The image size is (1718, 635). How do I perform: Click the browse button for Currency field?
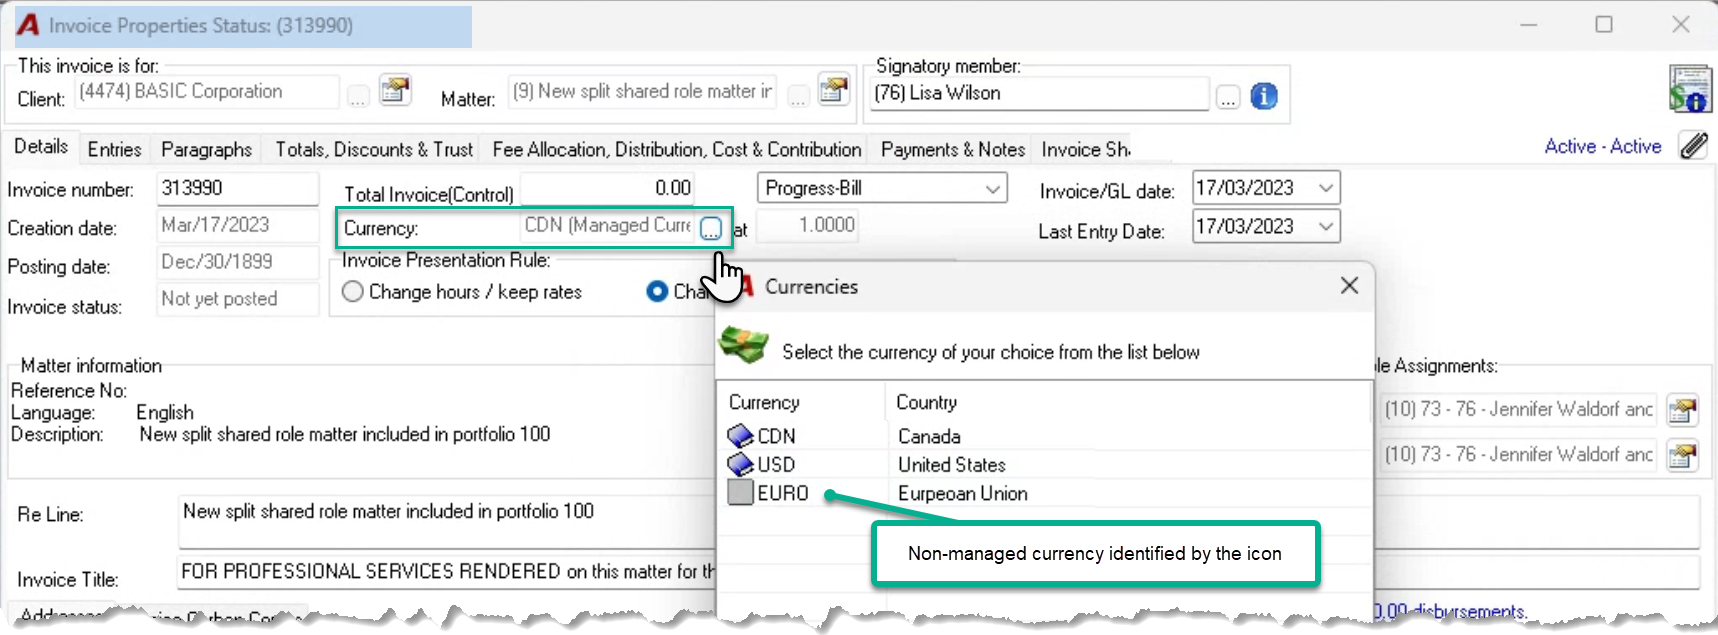point(710,228)
